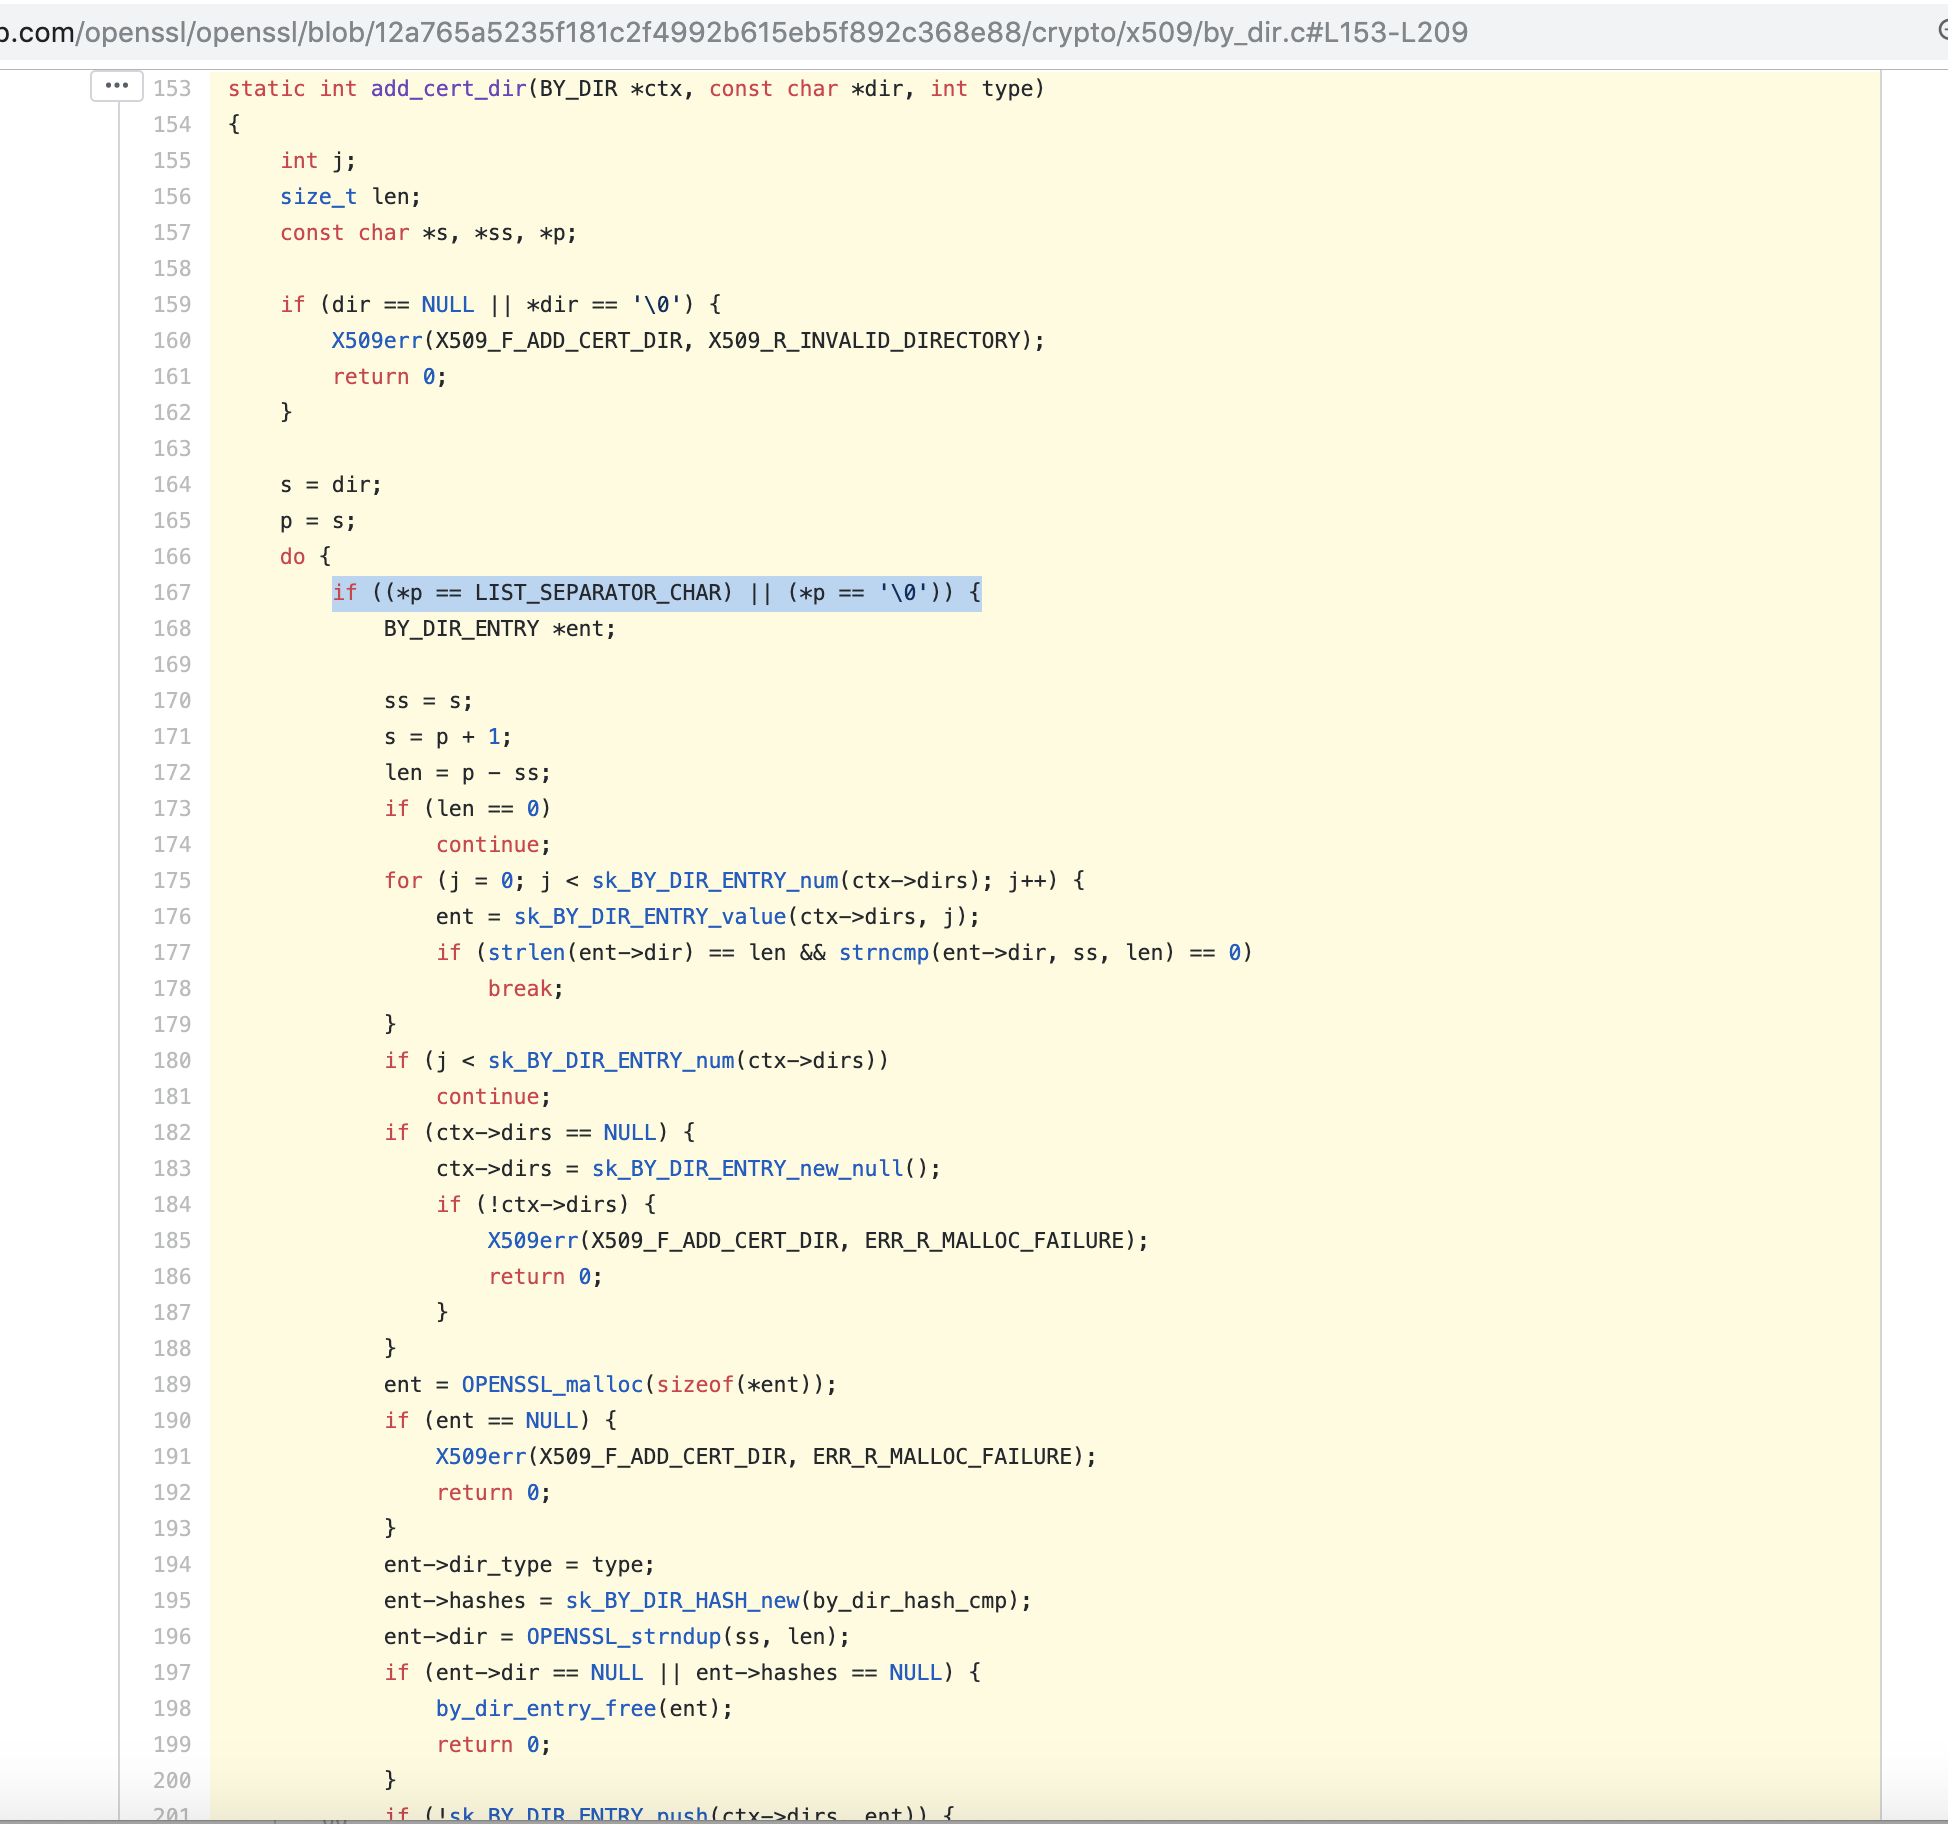
Task: Click the highlighted LIST_SEPARATOR_CHAR code on line 167
Action: coord(601,592)
